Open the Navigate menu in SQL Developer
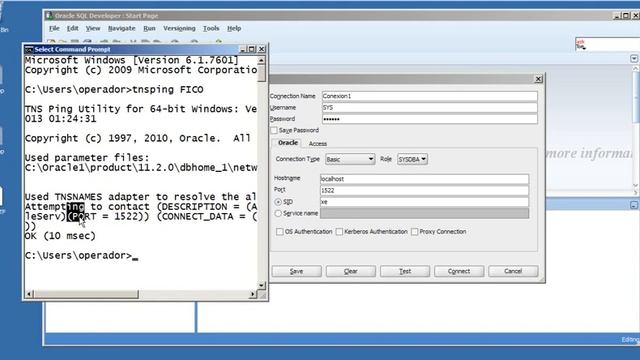The width and height of the screenshot is (640, 360). click(122, 29)
